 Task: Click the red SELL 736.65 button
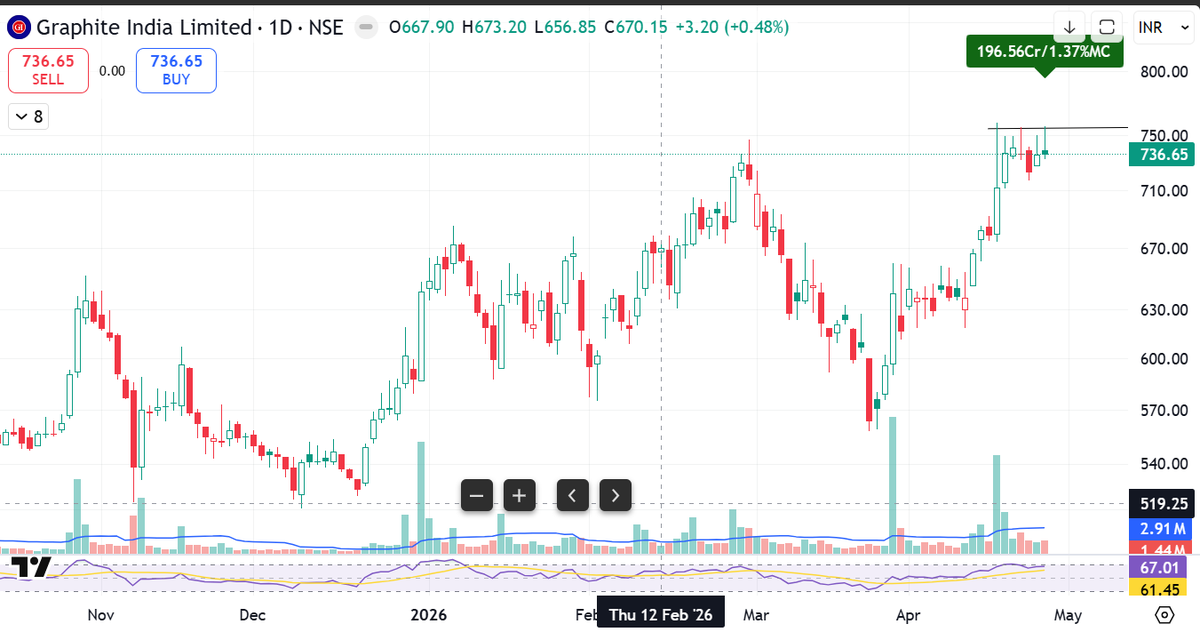pyautogui.click(x=48, y=70)
